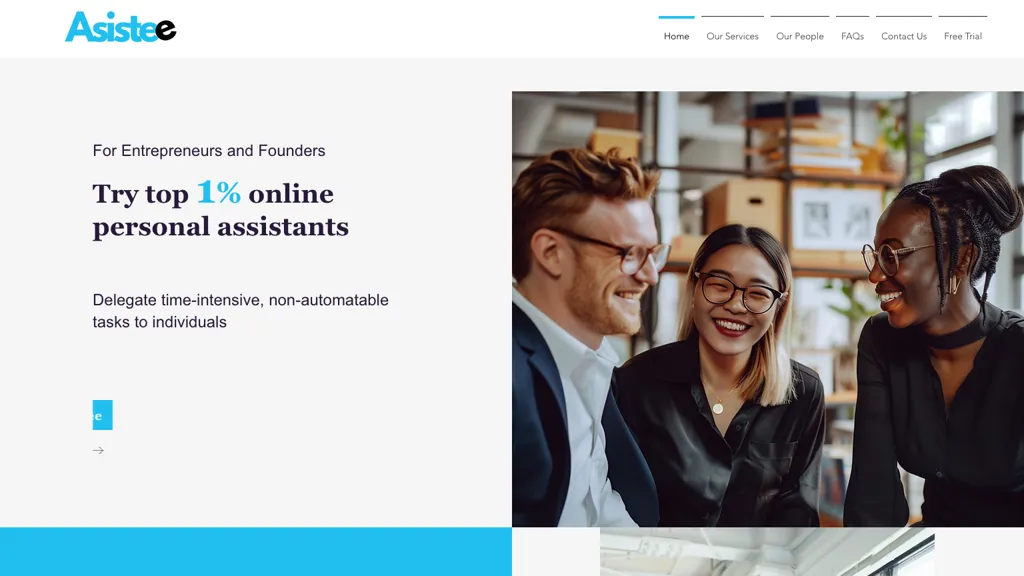Click the solid blue banner at the bottom
1024x576 pixels.
pyautogui.click(x=256, y=552)
